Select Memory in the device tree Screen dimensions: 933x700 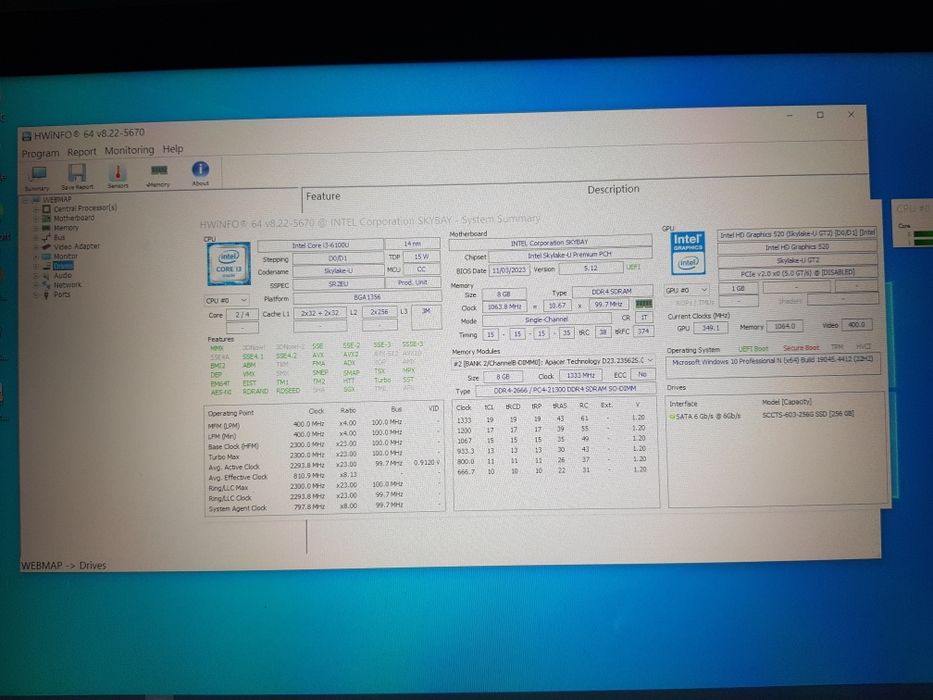66,228
